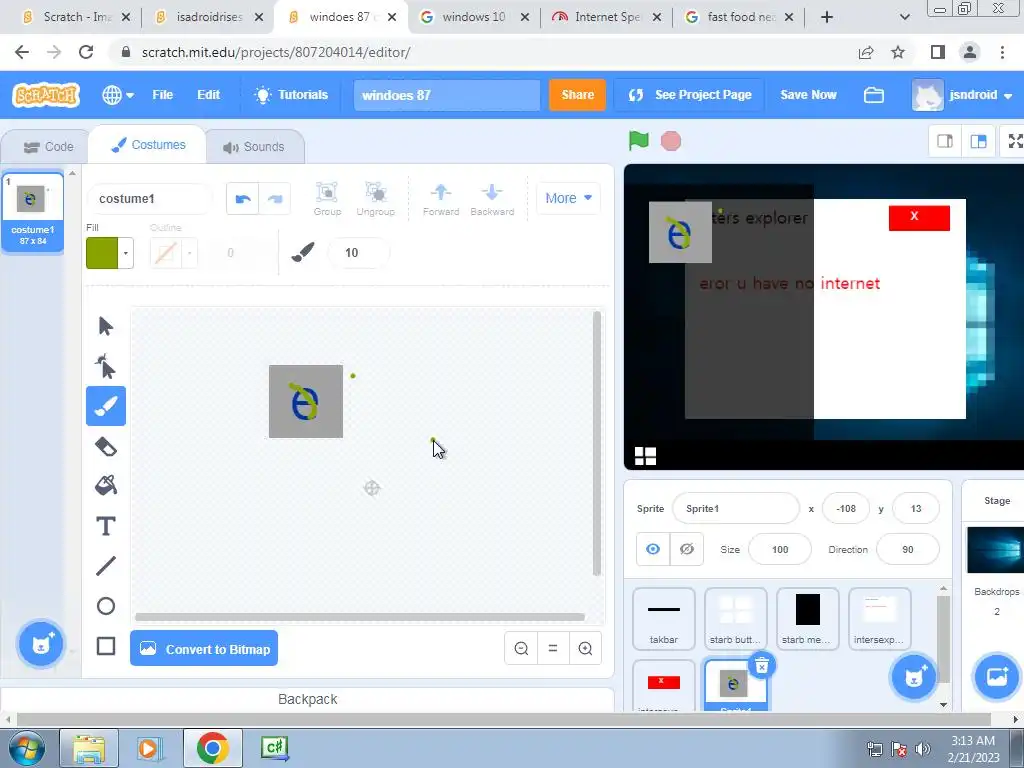The height and width of the screenshot is (768, 1024).
Task: Select the Brush tool in tool column
Action: (106, 406)
